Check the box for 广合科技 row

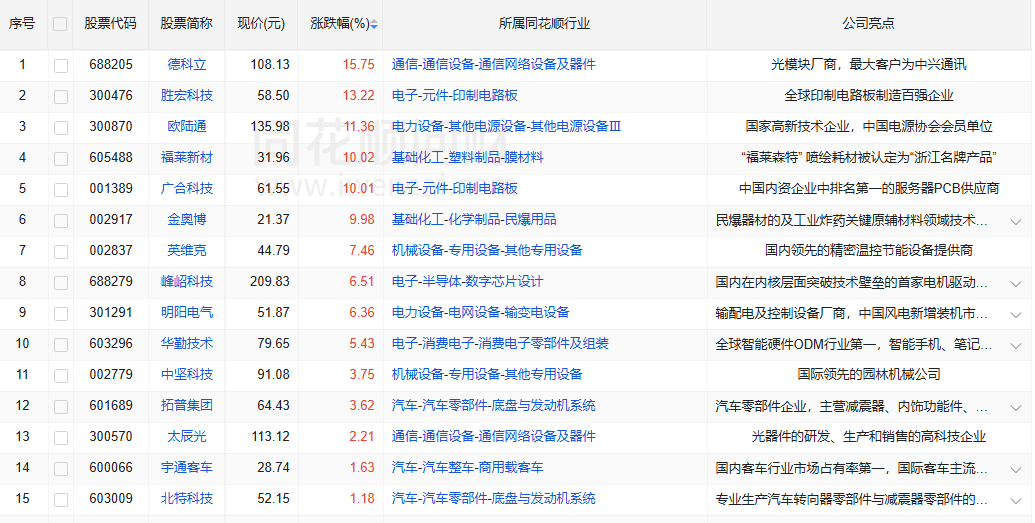(61, 190)
